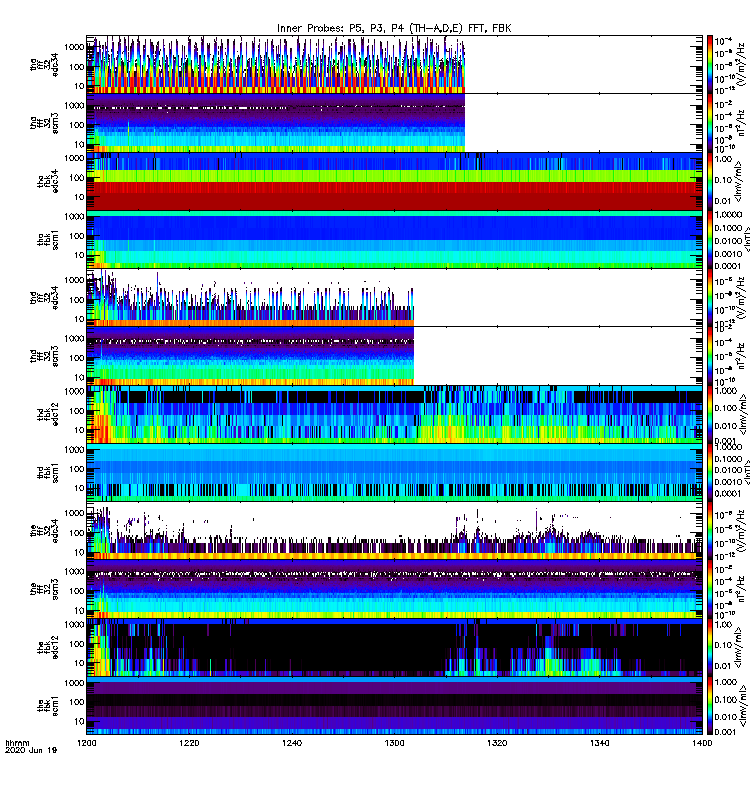The height and width of the screenshot is (800, 750).
Task: Select the 'tha fbk scm1' axis label
Action: click(x=48, y=240)
